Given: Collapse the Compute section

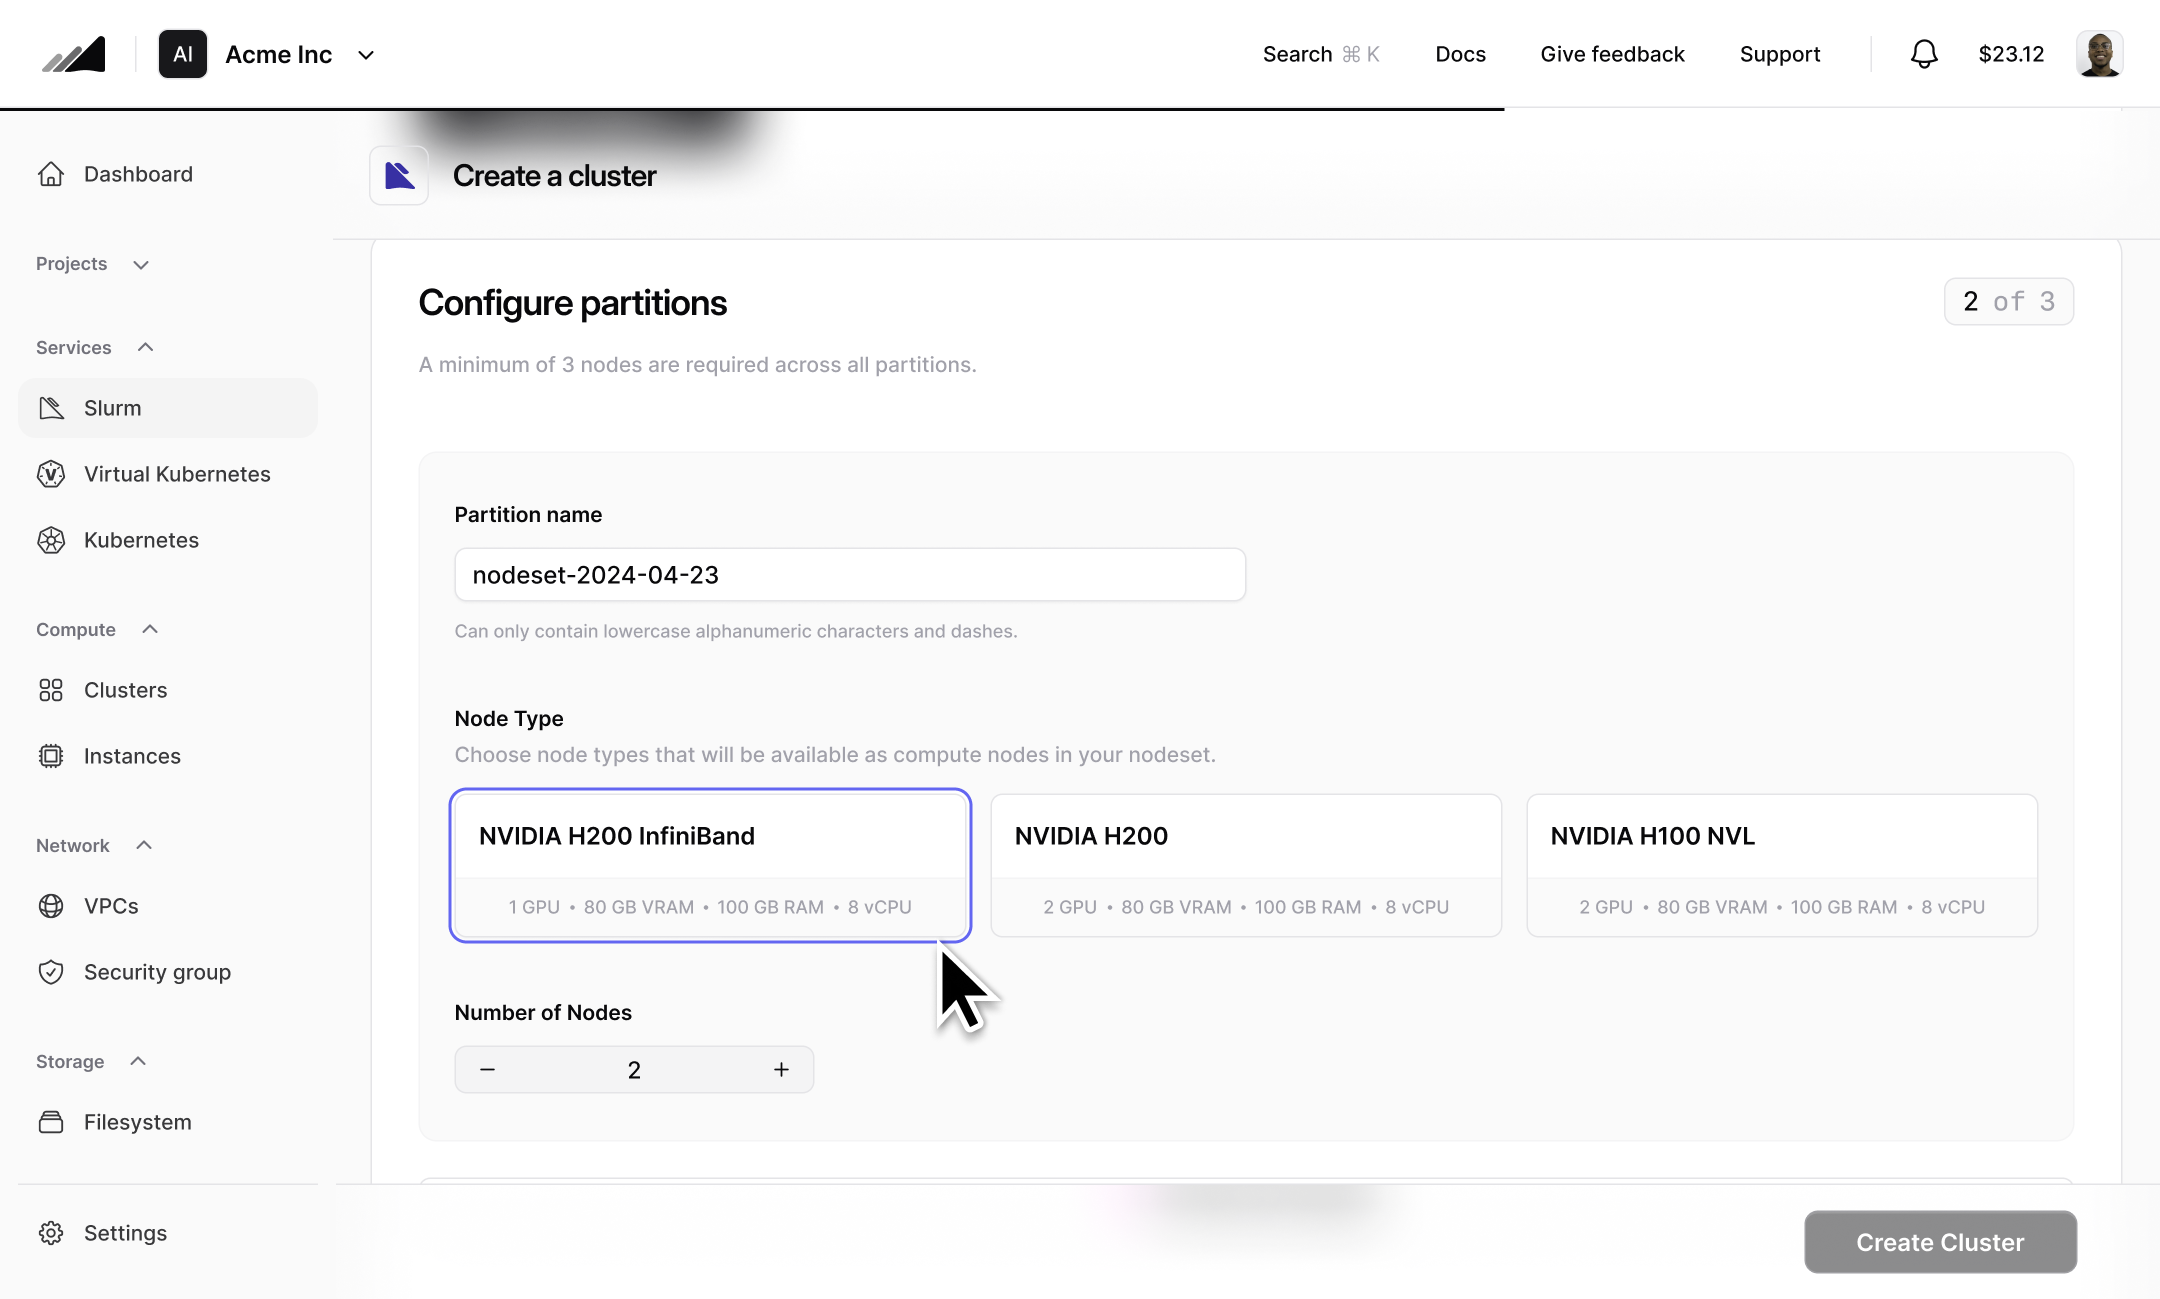Looking at the screenshot, I should (x=150, y=629).
